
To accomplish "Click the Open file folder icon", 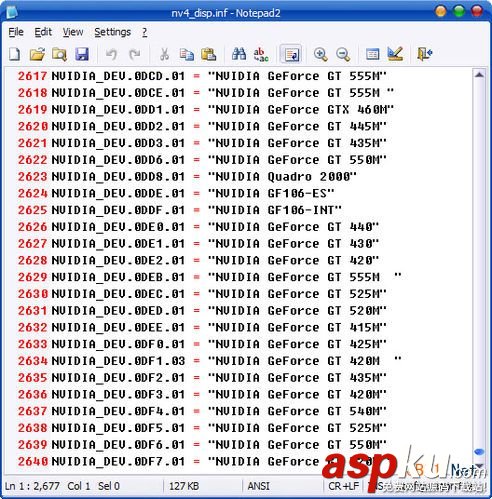I will pos(37,54).
